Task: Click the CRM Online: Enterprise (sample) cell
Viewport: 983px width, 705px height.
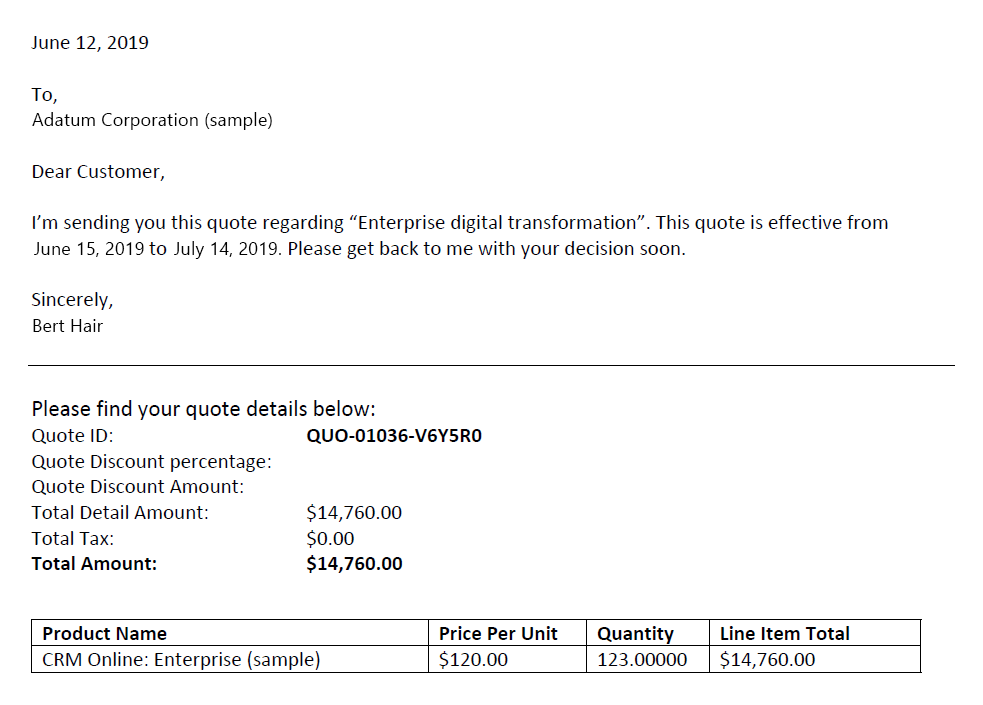Action: tap(181, 660)
